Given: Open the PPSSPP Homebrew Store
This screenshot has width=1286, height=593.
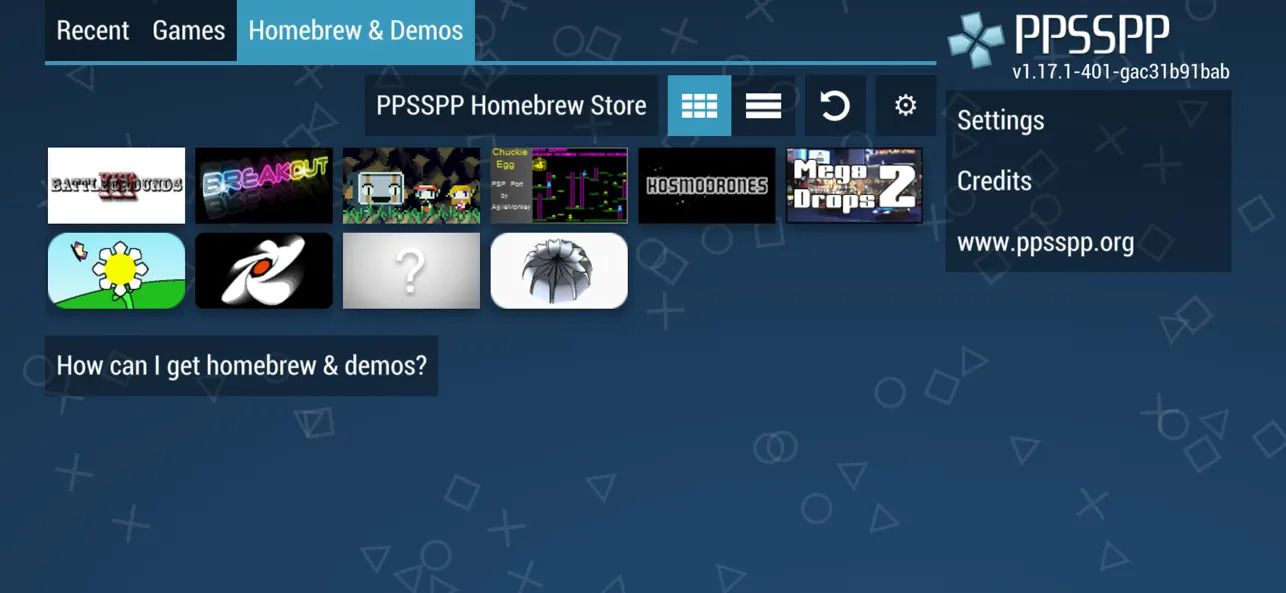Looking at the screenshot, I should [511, 105].
